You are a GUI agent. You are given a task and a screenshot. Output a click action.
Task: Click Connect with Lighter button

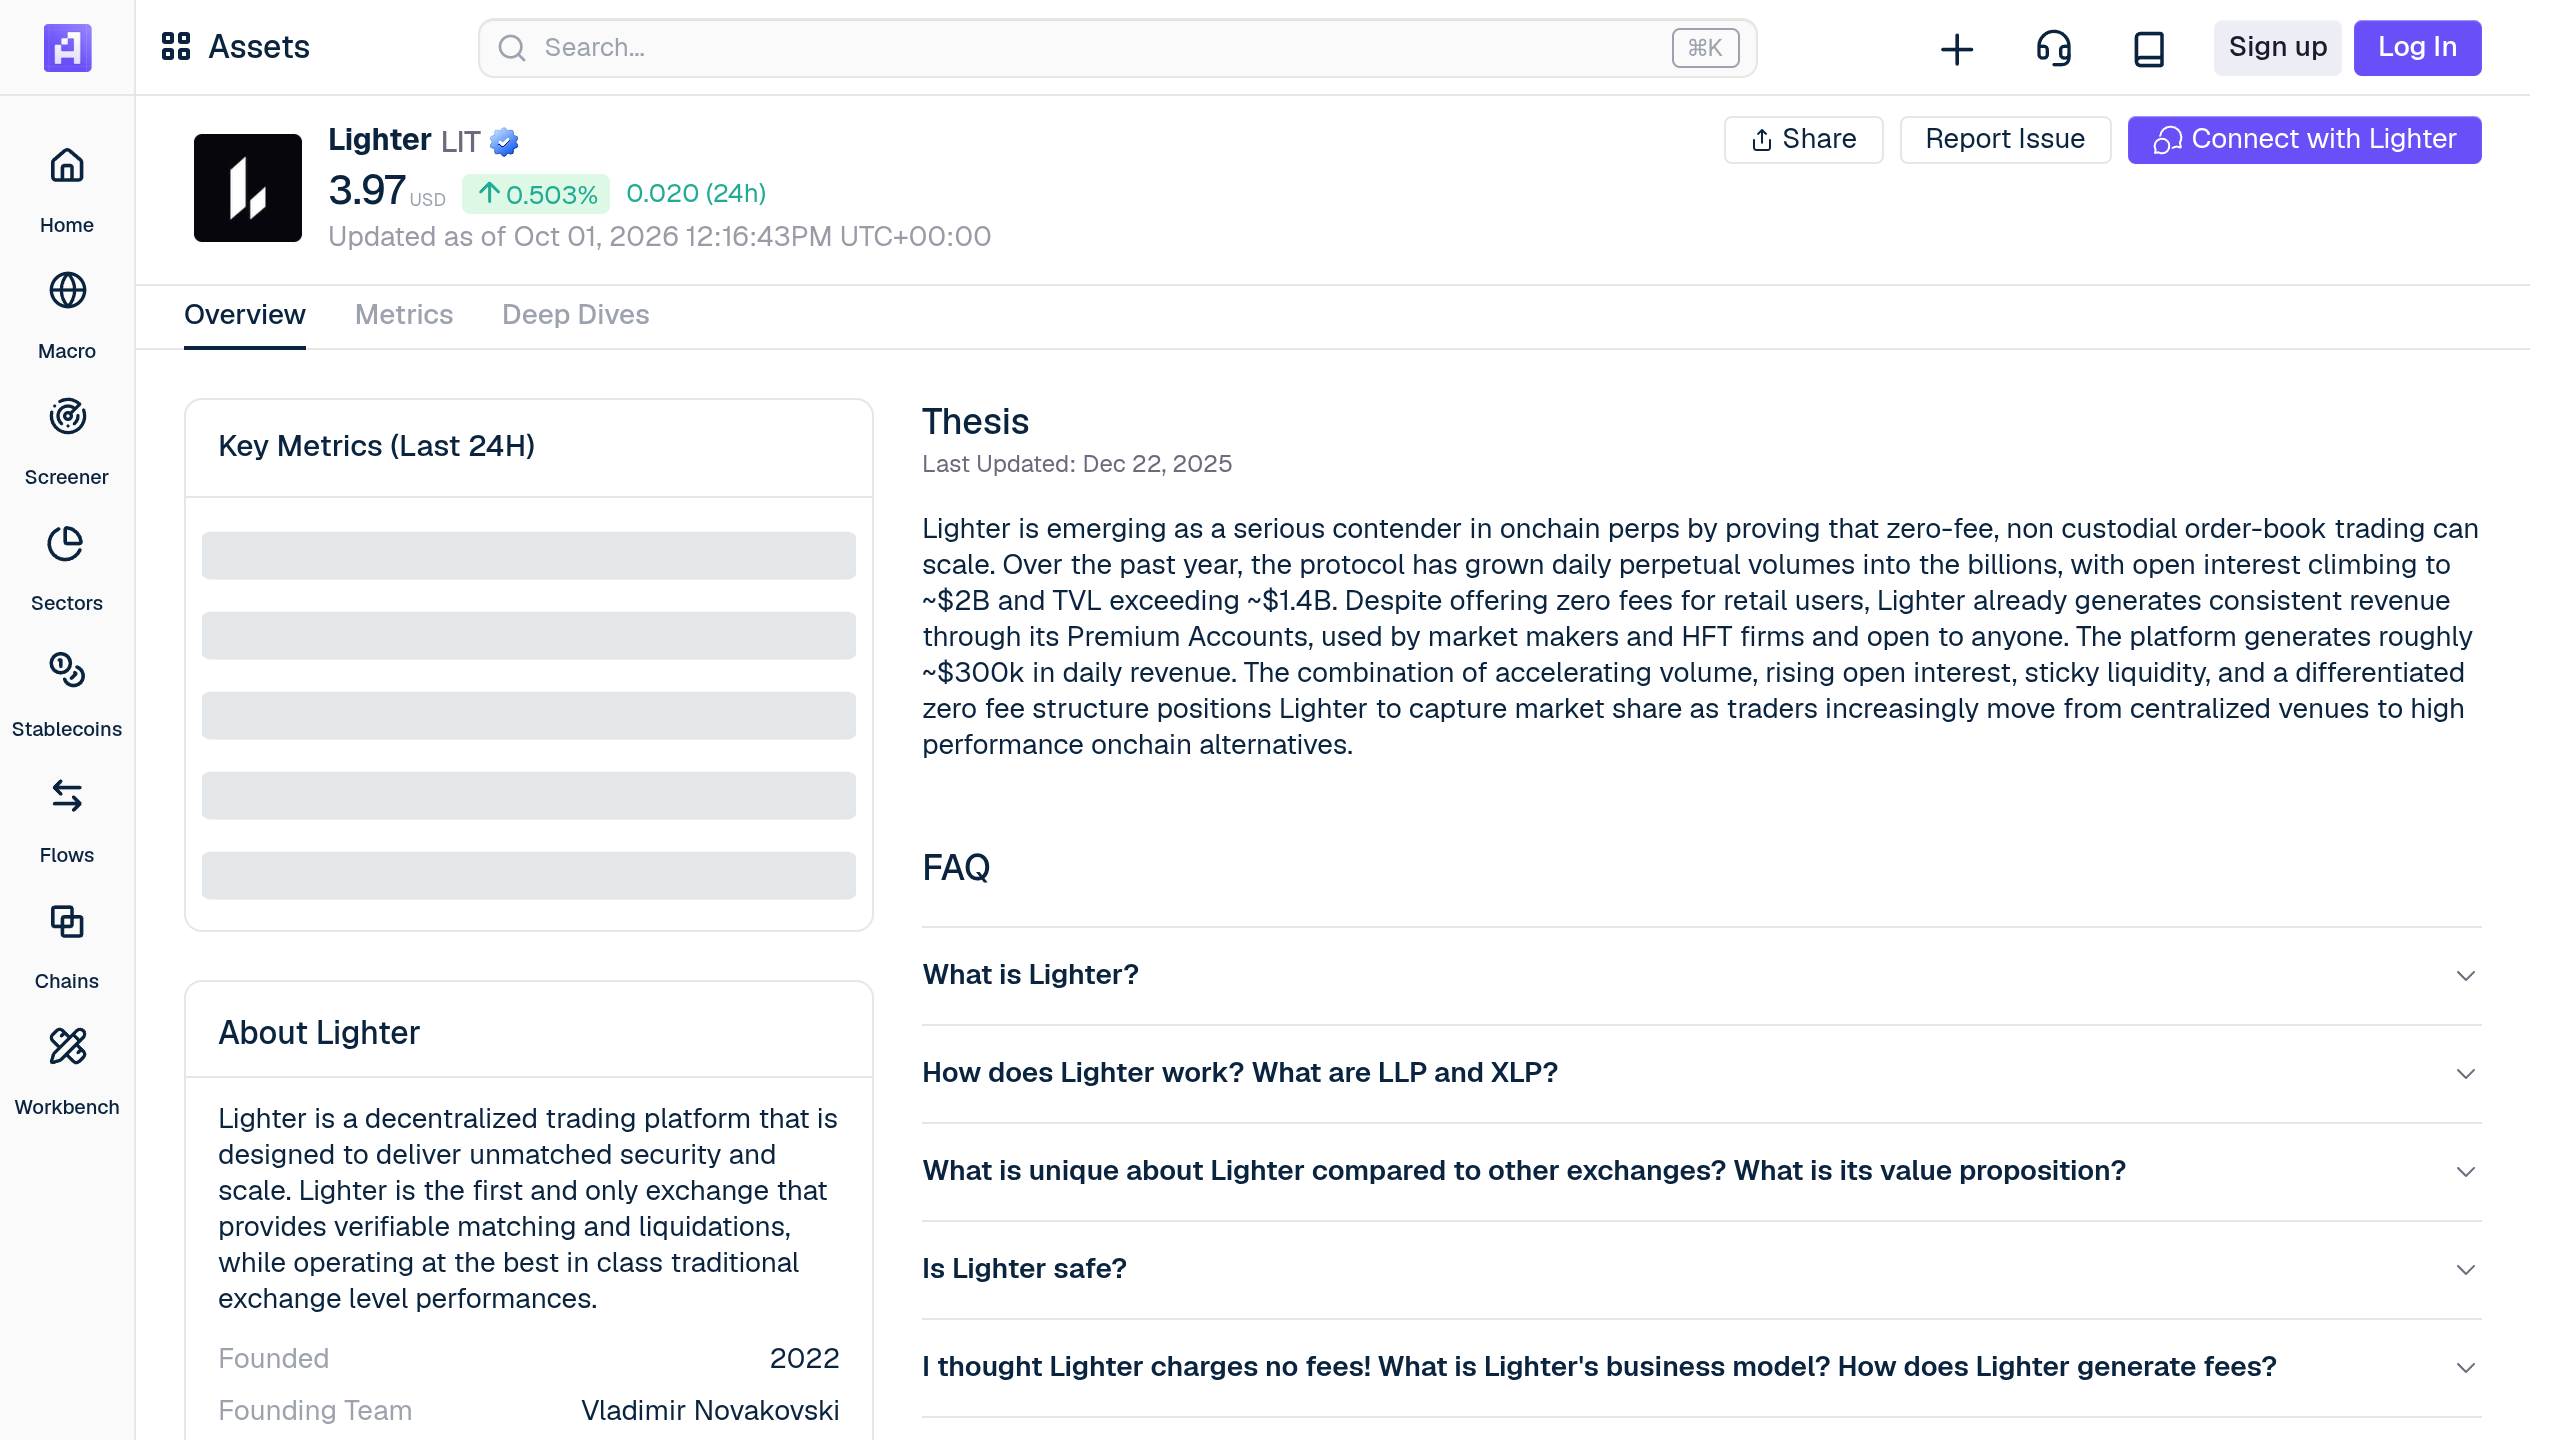pos(2304,139)
